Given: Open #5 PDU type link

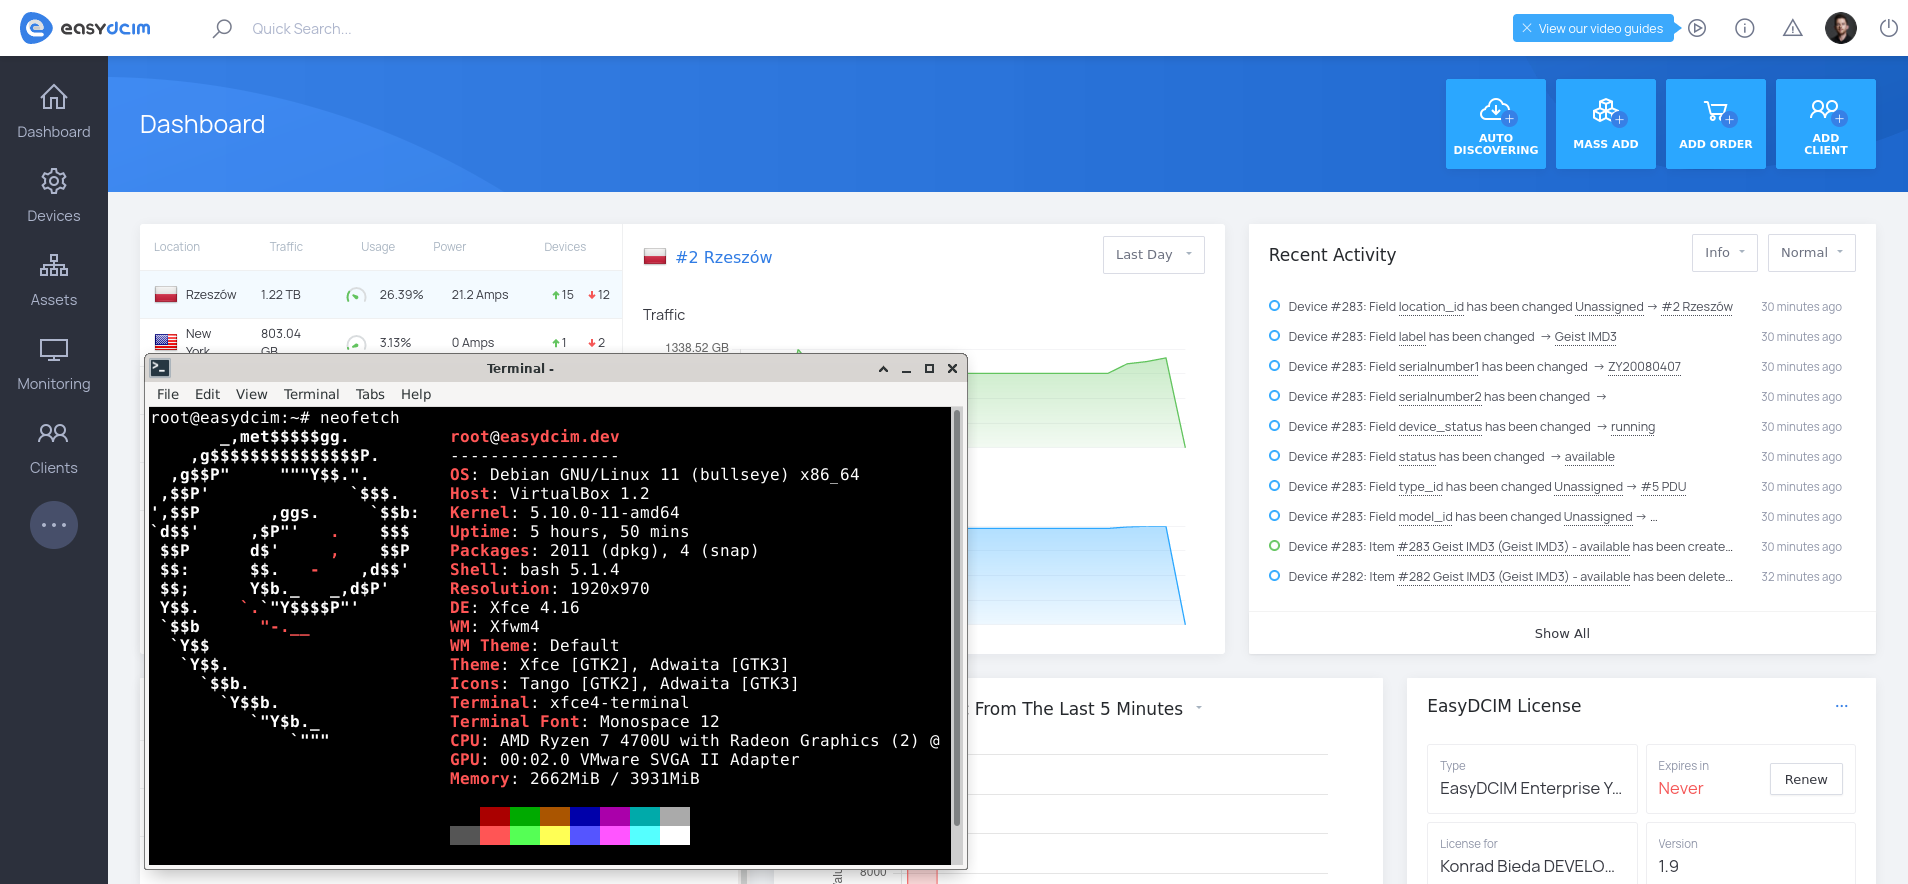Looking at the screenshot, I should click(1663, 487).
